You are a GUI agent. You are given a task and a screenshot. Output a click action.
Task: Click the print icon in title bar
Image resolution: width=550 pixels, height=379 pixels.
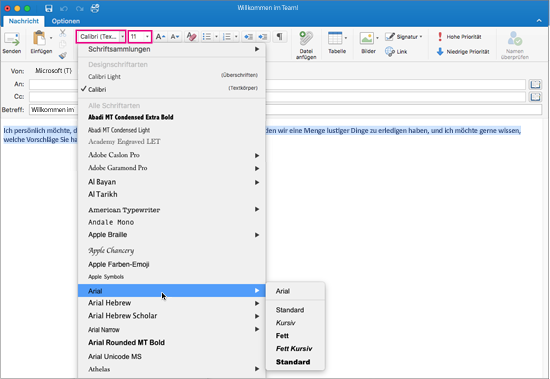[x=95, y=8]
